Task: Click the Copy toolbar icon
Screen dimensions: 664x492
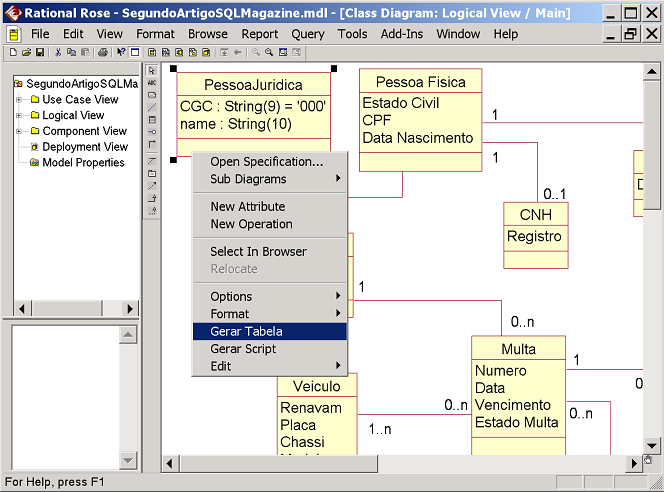Action: (72, 53)
